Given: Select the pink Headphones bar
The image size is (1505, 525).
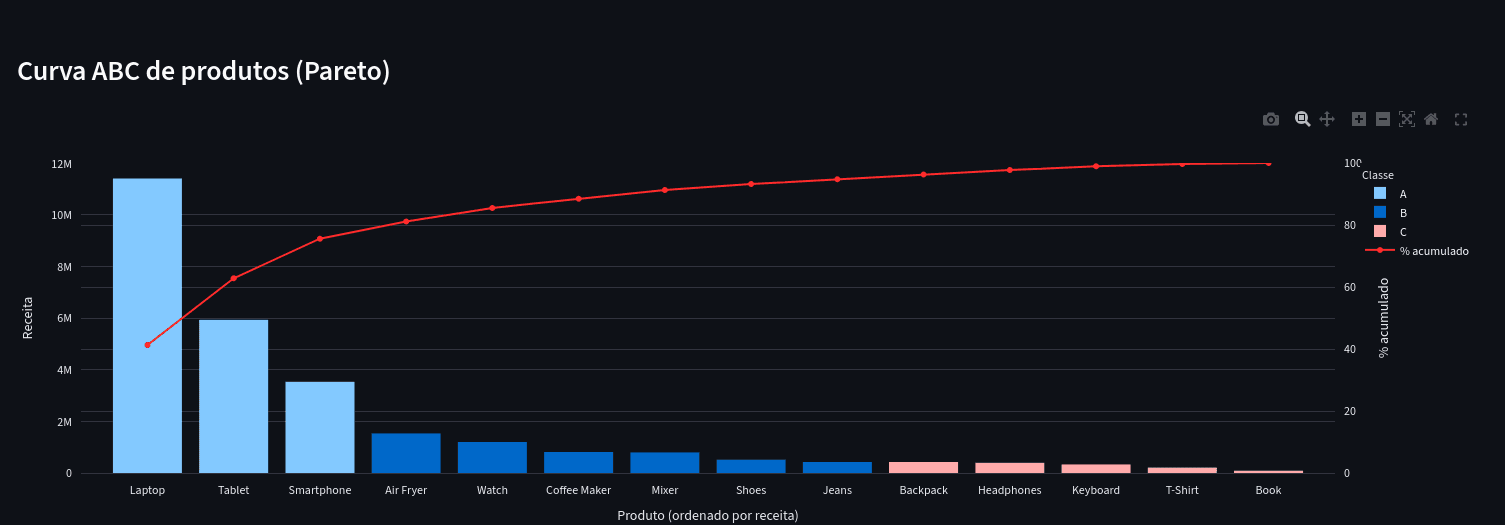Looking at the screenshot, I should pyautogui.click(x=1010, y=468).
